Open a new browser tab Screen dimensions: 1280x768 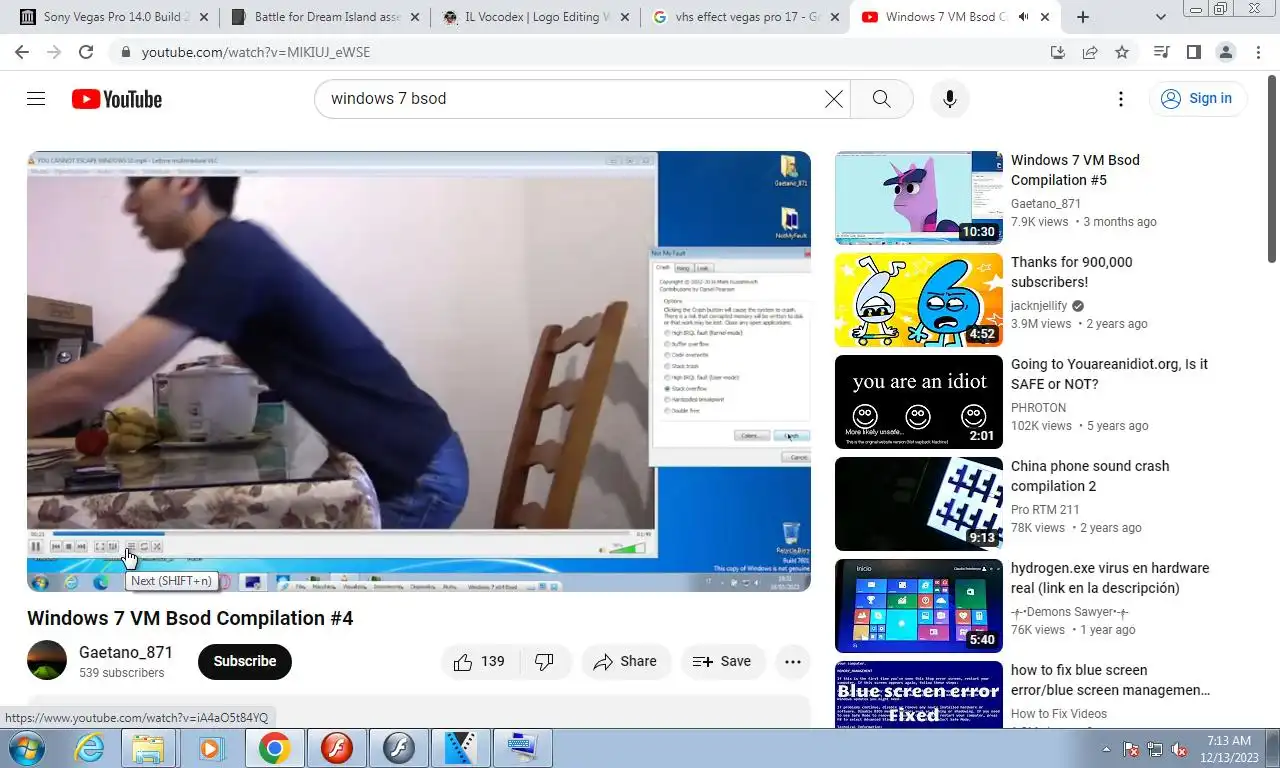(1083, 17)
